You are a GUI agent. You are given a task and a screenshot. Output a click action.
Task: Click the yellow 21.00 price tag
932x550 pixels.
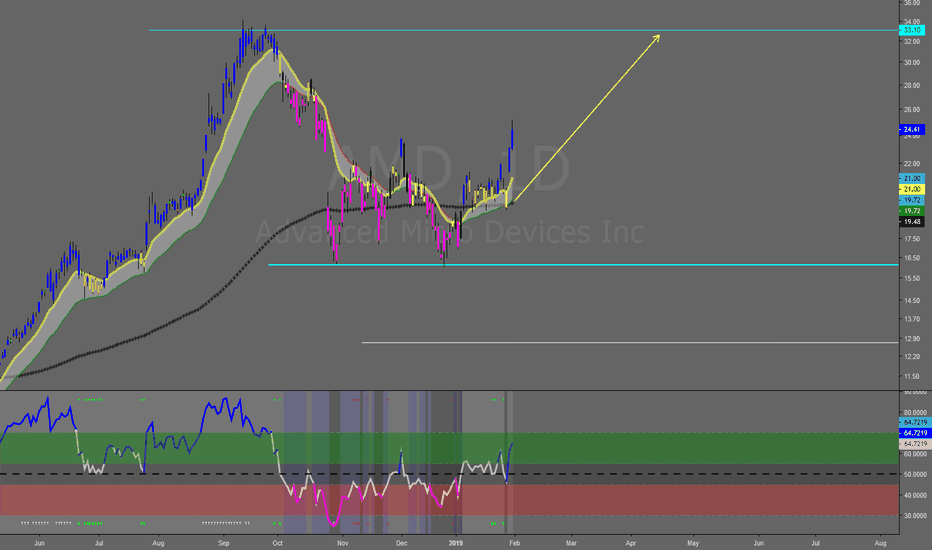[x=912, y=189]
